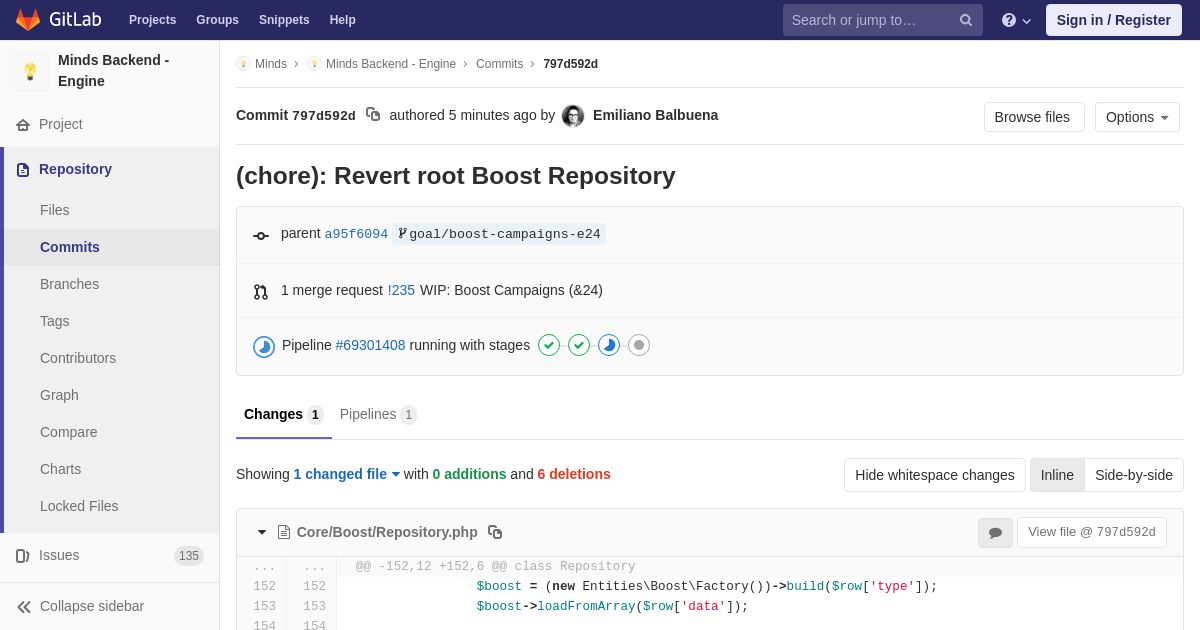The width and height of the screenshot is (1200, 630).
Task: Toggle comments with speech bubble button
Action: pyautogui.click(x=995, y=533)
